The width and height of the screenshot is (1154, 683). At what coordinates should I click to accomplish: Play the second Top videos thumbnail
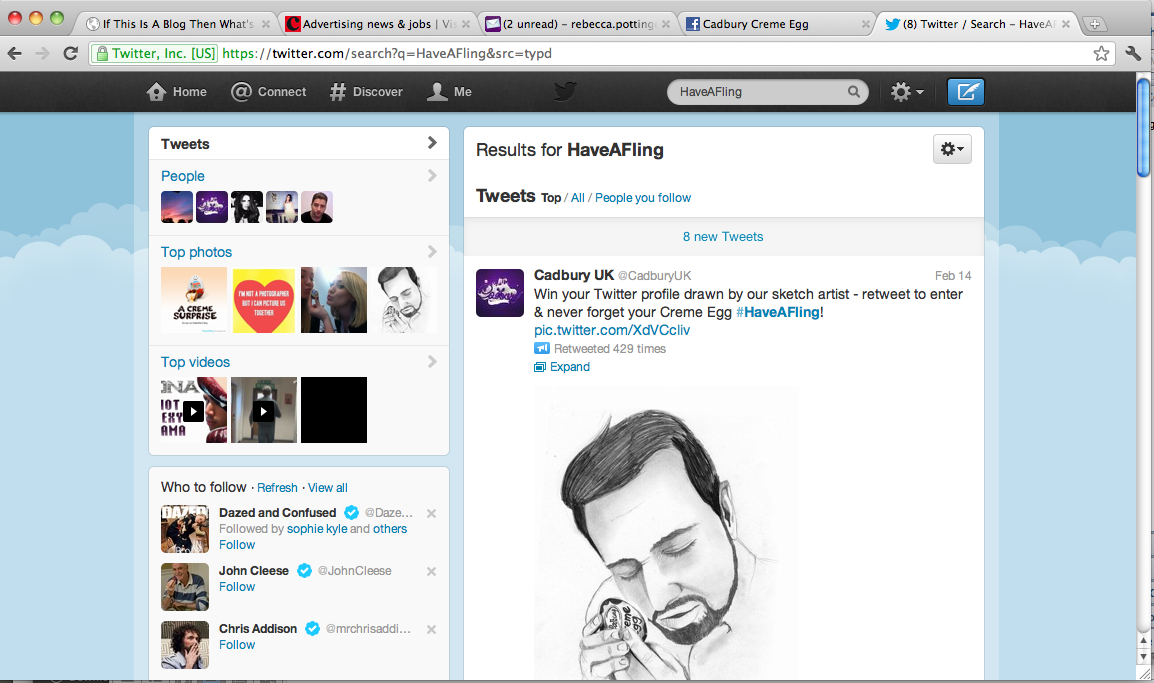click(263, 410)
